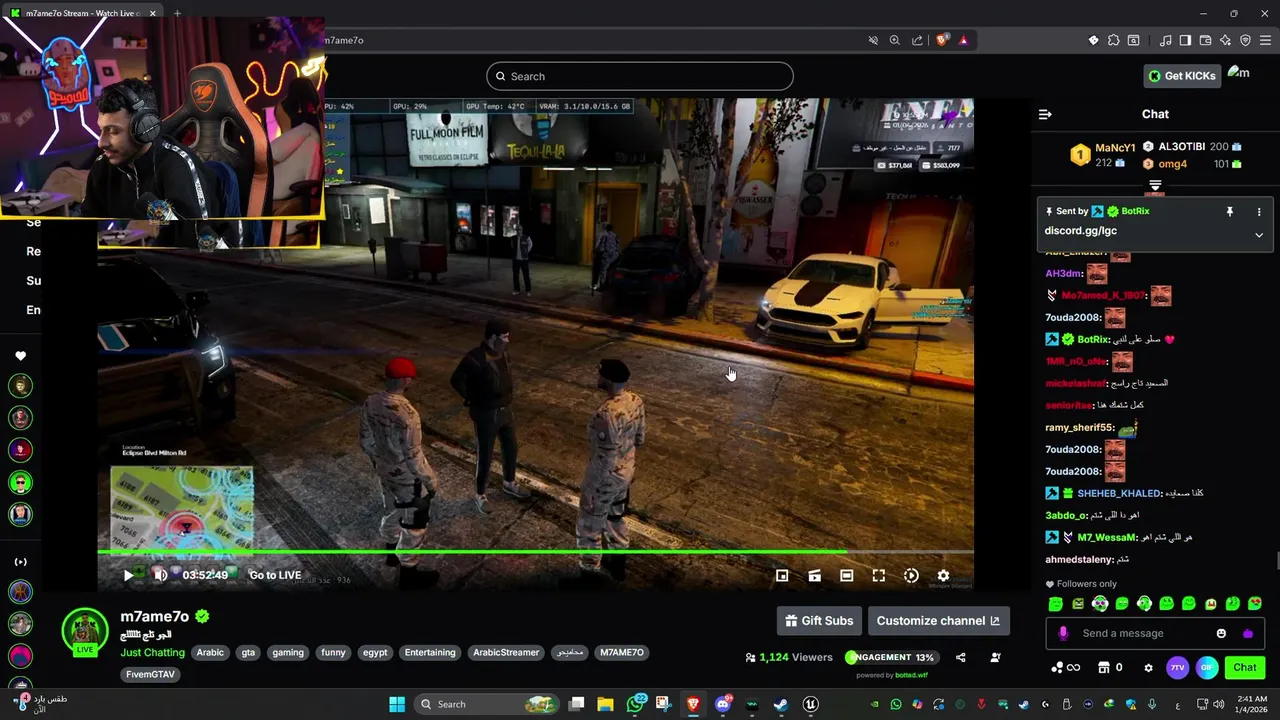Image resolution: width=1280 pixels, height=720 pixels.
Task: Toggle mini player picture-in-picture icon
Action: click(x=782, y=576)
